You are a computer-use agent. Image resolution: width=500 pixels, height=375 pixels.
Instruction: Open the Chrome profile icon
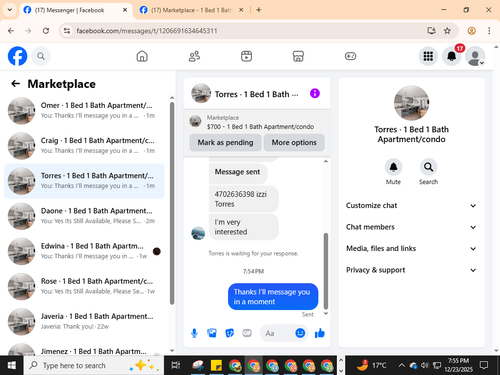pos(471,31)
